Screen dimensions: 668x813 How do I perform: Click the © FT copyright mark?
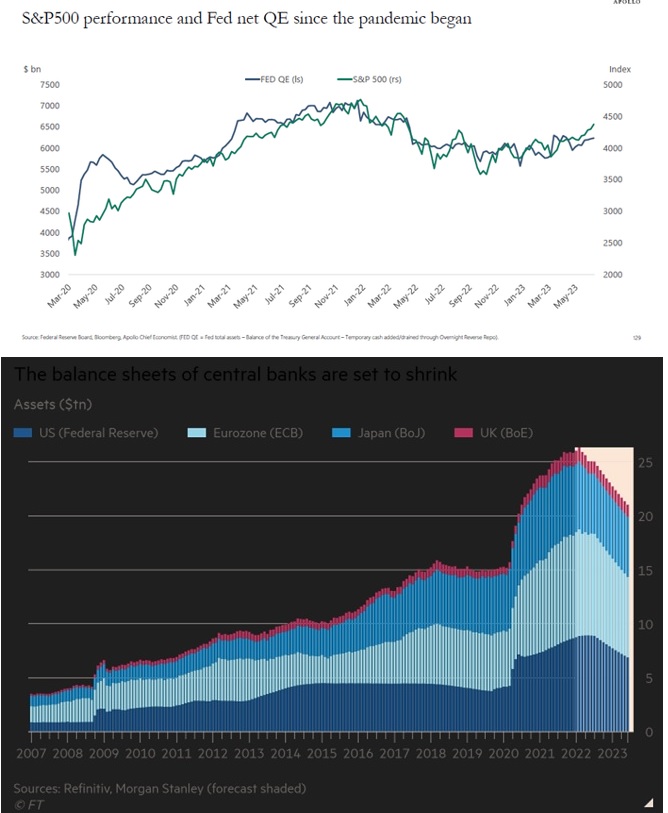29,803
